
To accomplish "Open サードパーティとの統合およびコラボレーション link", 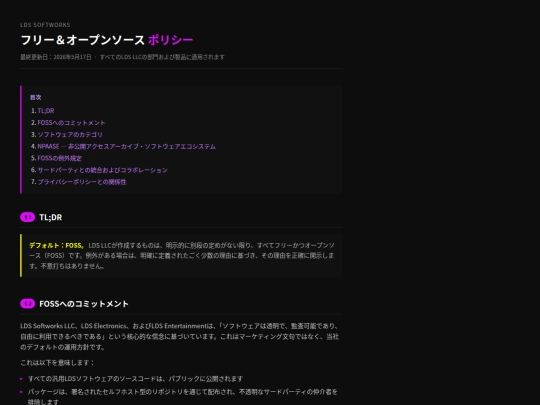I will pyautogui.click(x=102, y=170).
